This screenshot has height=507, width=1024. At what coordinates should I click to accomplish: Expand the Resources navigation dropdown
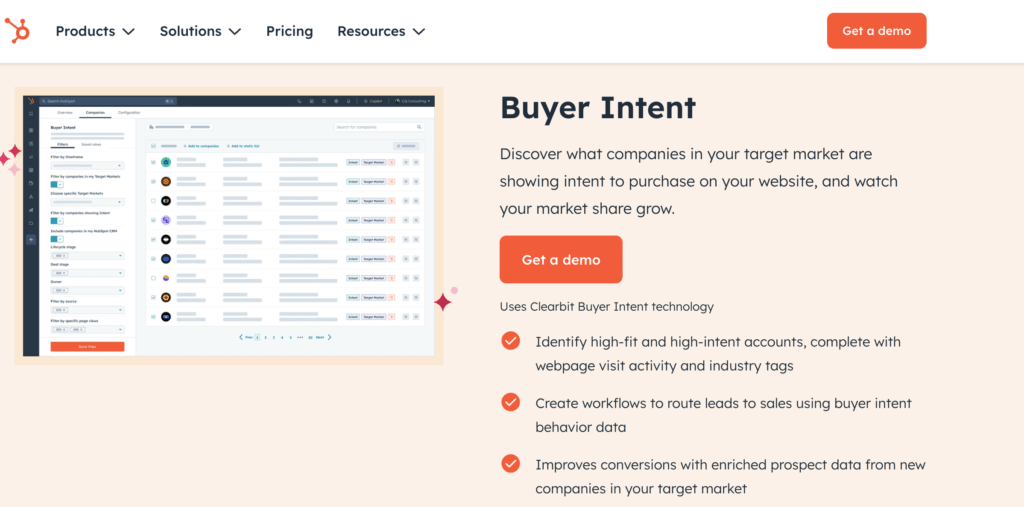click(381, 31)
